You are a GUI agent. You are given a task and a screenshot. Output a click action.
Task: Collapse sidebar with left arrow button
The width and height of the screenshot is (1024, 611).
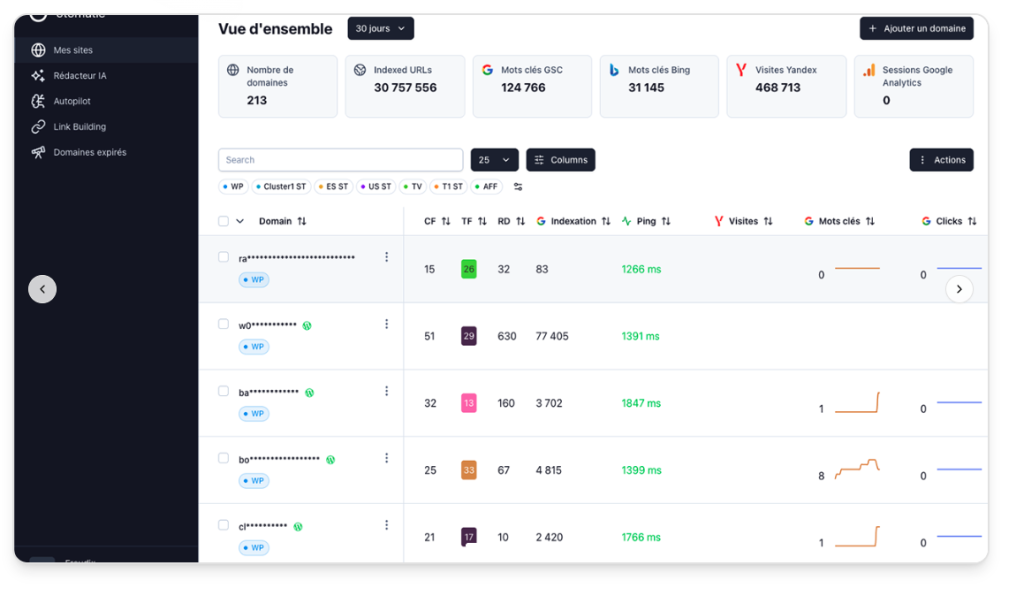[42, 289]
